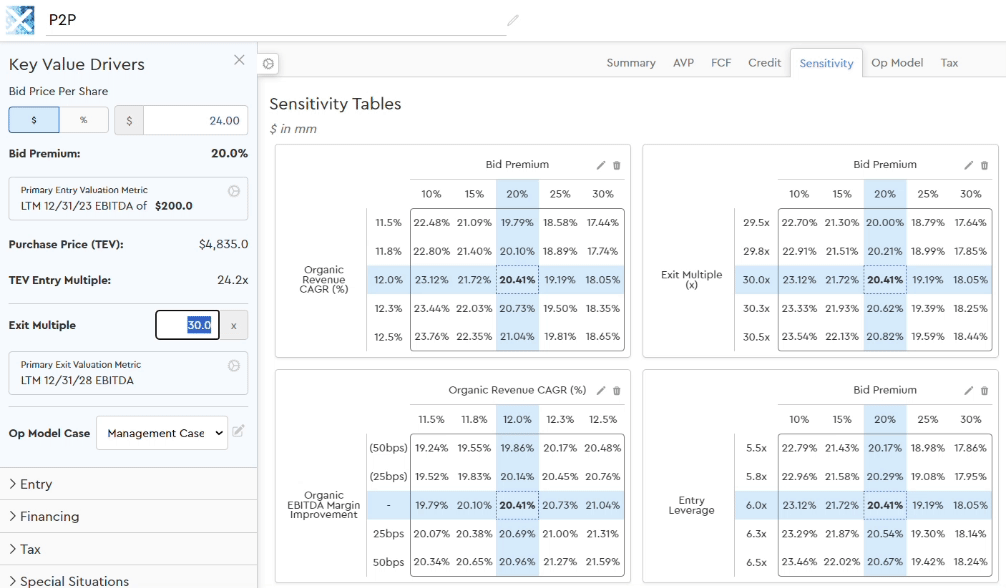The image size is (1006, 588).
Task: Switch bid price mode to percent
Action: click(83, 120)
